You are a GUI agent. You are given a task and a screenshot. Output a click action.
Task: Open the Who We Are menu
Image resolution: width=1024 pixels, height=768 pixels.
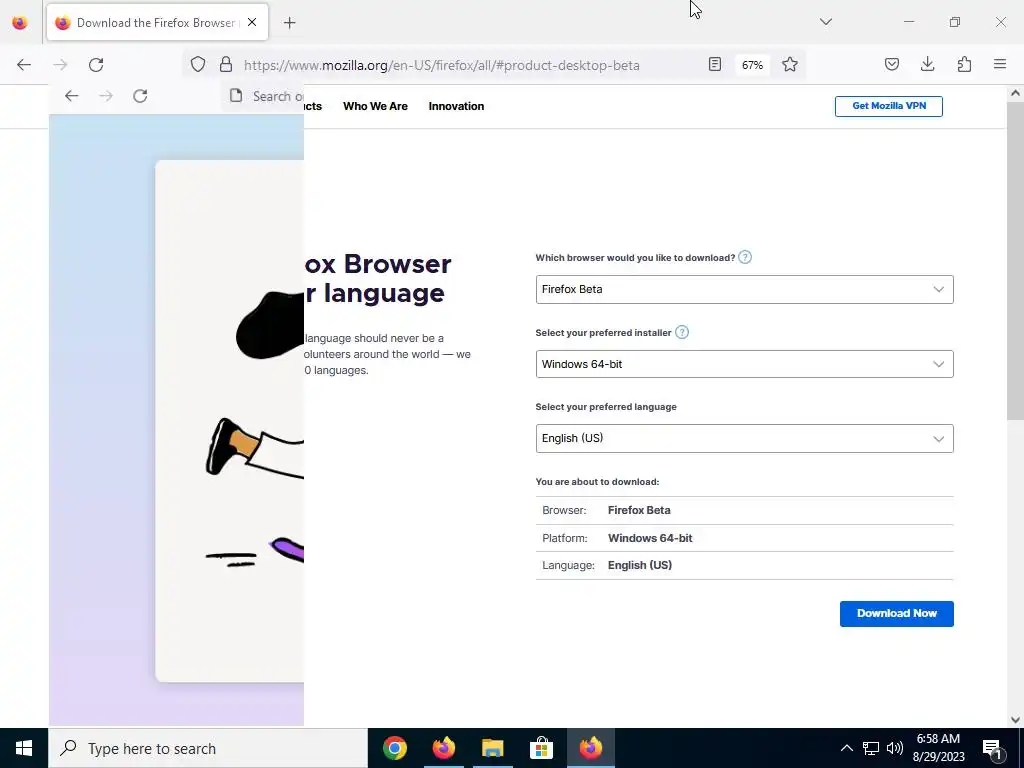pos(376,106)
